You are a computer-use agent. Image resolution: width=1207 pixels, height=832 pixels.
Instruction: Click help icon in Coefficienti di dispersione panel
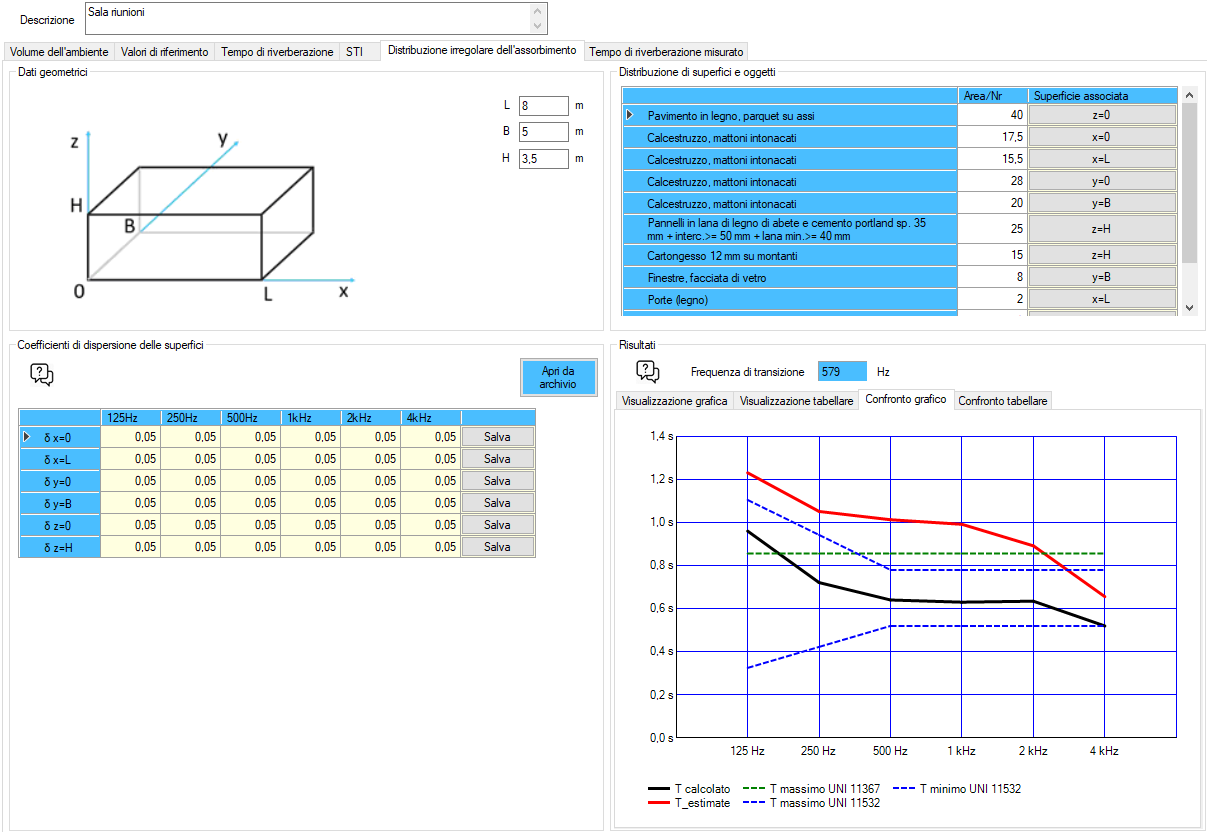tap(42, 375)
